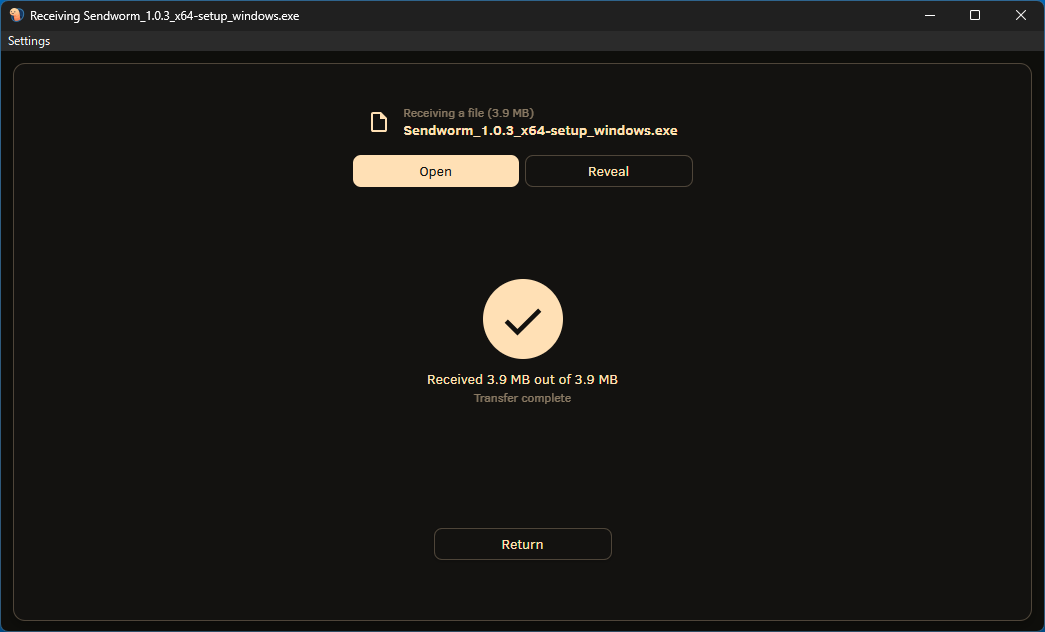Click empty title bar space left of minimize

point(650,16)
